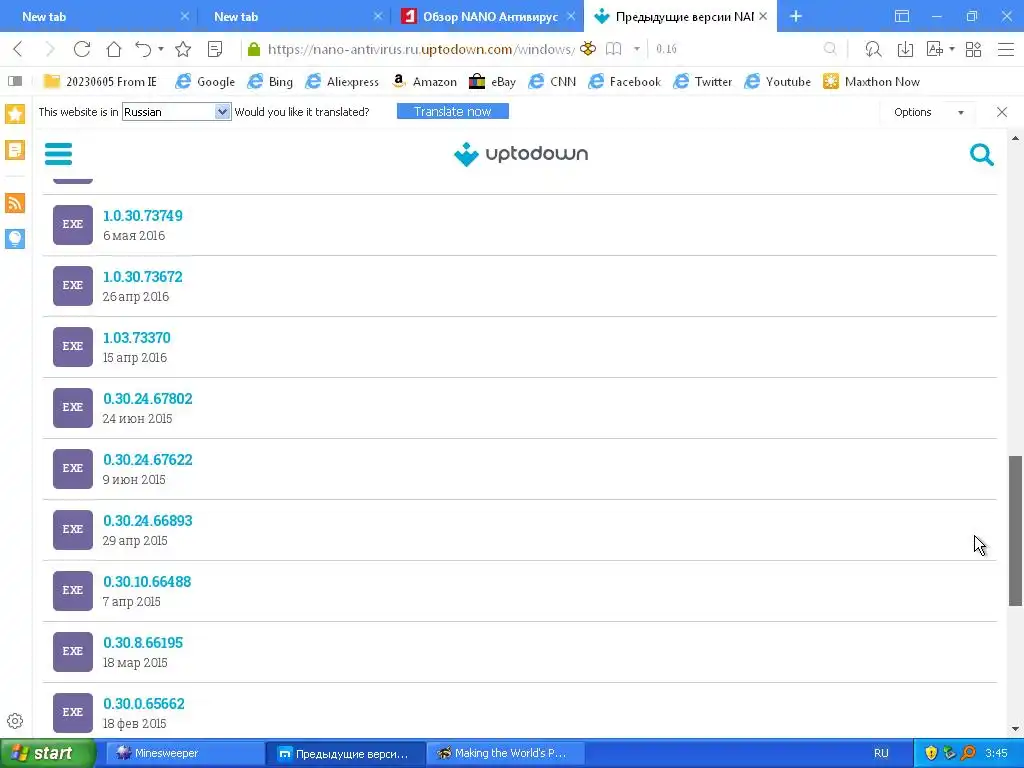Open a new tab with plus button

[x=795, y=16]
